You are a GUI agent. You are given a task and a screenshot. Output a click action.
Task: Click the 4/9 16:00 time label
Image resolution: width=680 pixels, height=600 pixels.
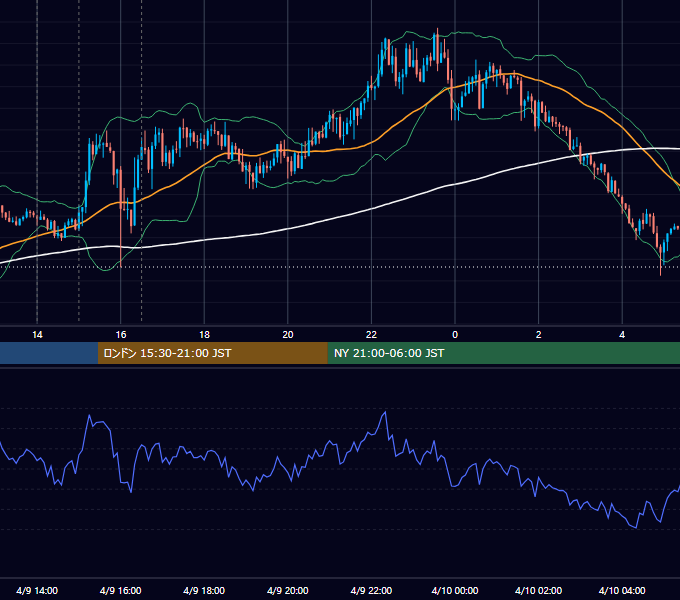coord(121,590)
